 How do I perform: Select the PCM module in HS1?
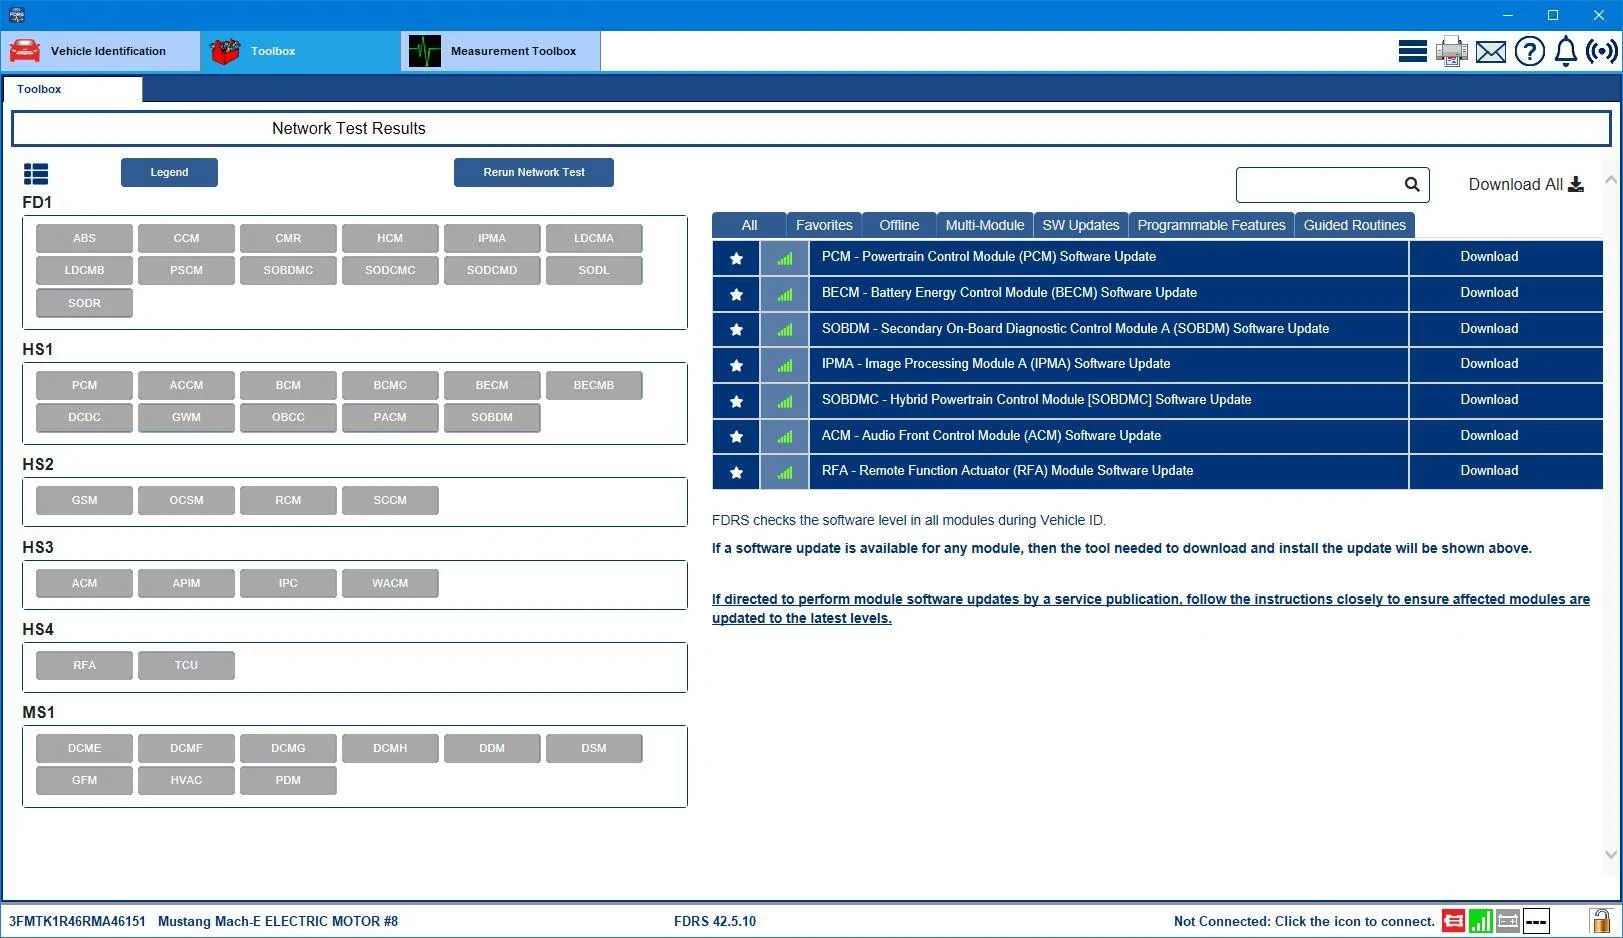click(84, 385)
